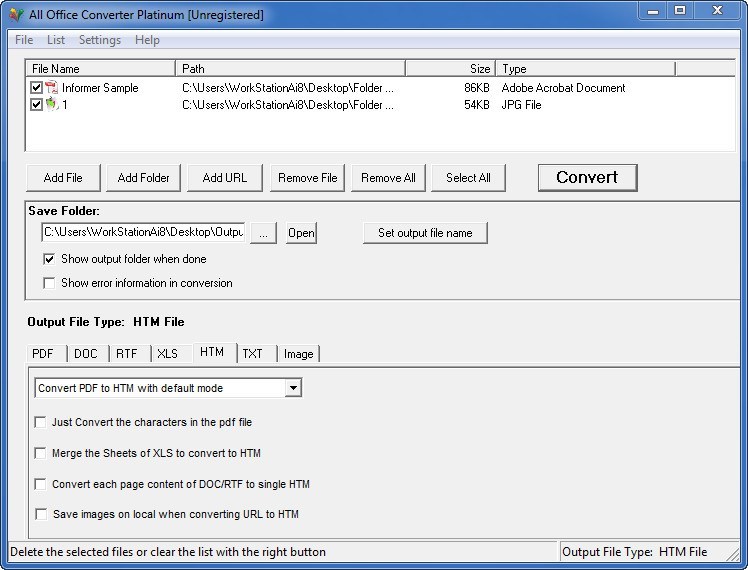Screen dimensions: 748x570
Task: Click the Select All button
Action: [468, 178]
